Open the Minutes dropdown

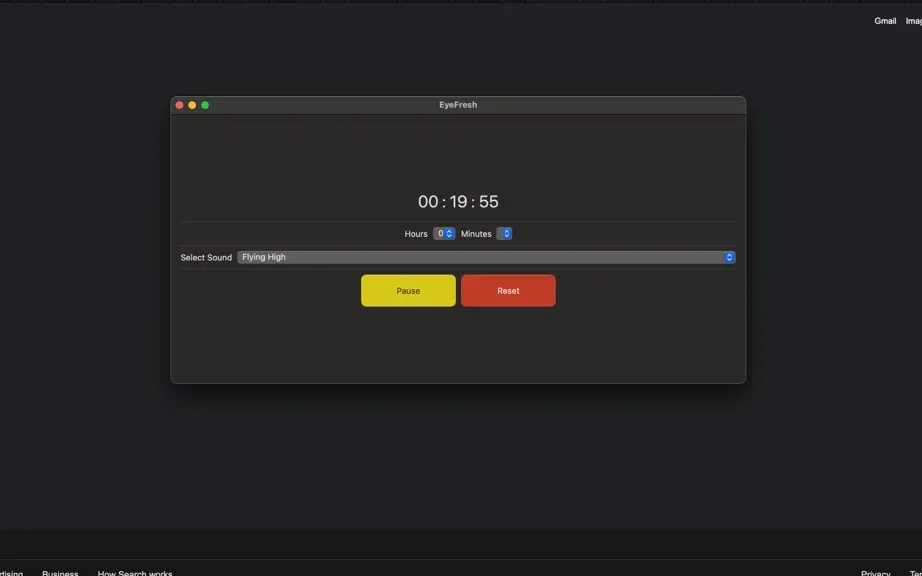(x=504, y=233)
